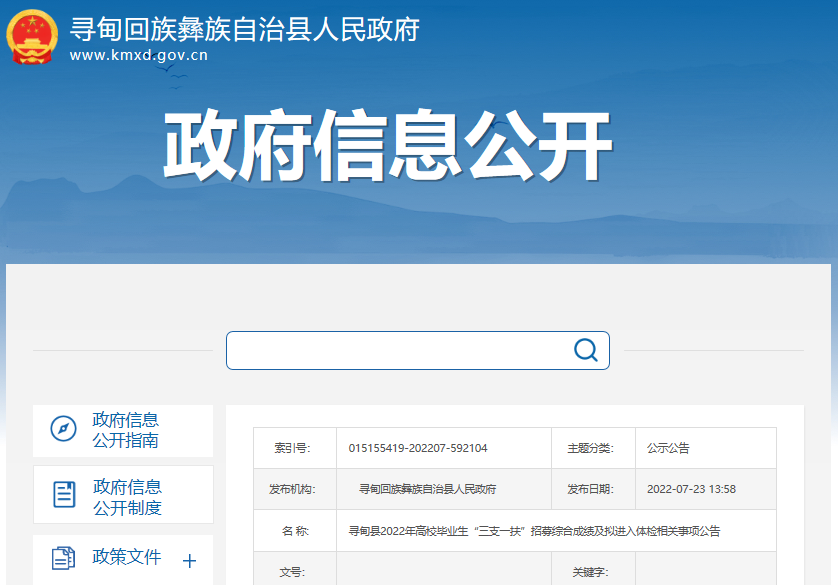This screenshot has width=838, height=585.
Task: Click index number 015155419-202207-592104
Action: (x=418, y=448)
